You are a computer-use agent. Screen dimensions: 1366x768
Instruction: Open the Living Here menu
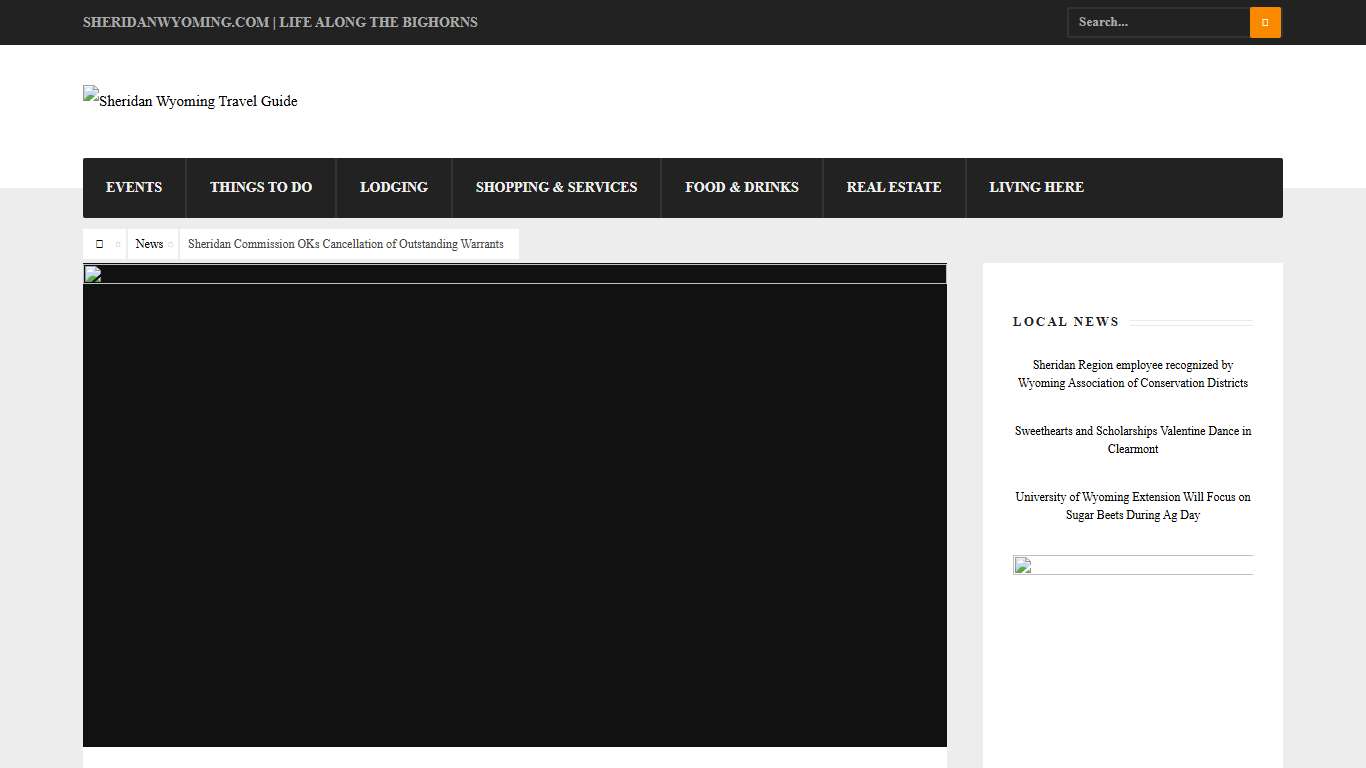tap(1036, 188)
